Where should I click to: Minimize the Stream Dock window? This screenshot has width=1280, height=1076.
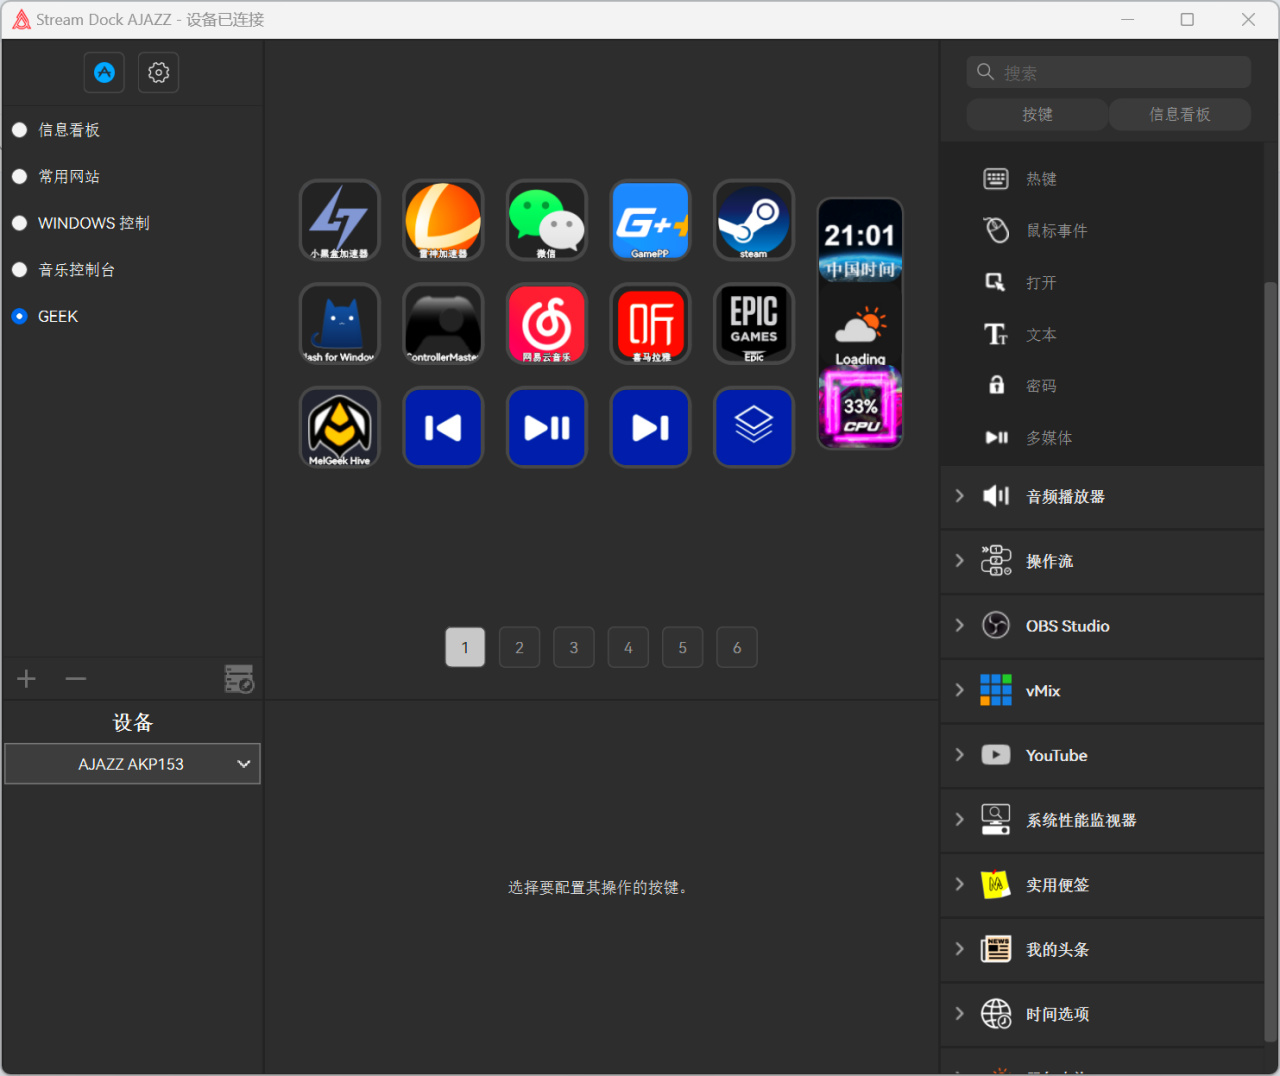click(x=1127, y=20)
